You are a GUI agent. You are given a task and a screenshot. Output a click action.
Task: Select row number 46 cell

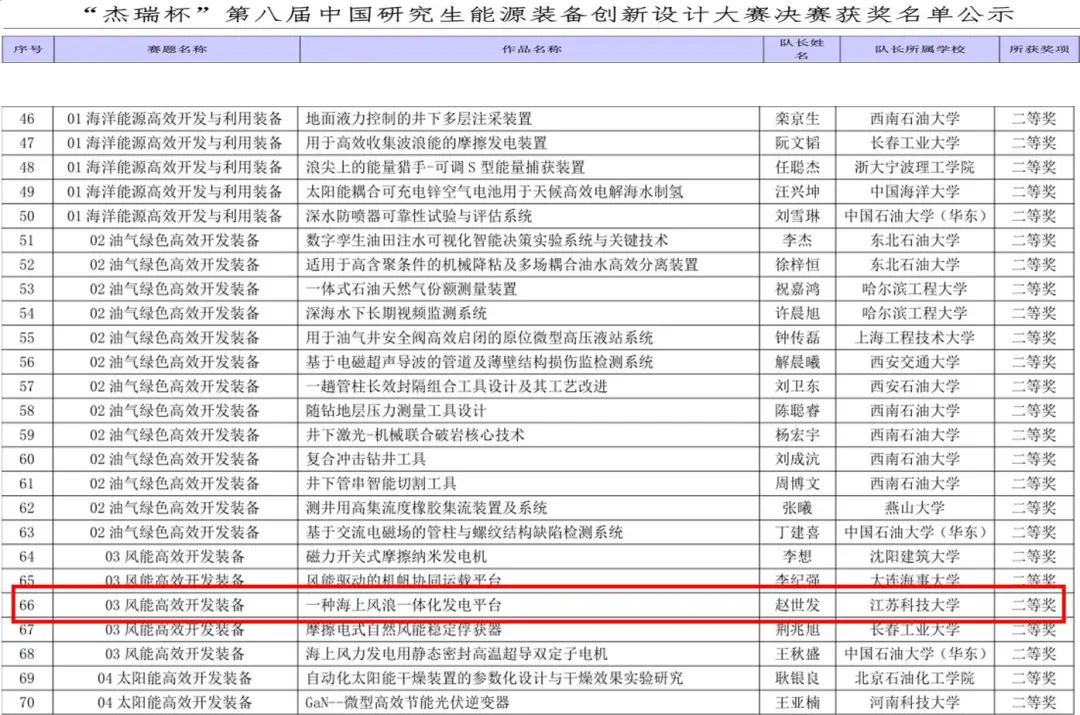click(27, 119)
